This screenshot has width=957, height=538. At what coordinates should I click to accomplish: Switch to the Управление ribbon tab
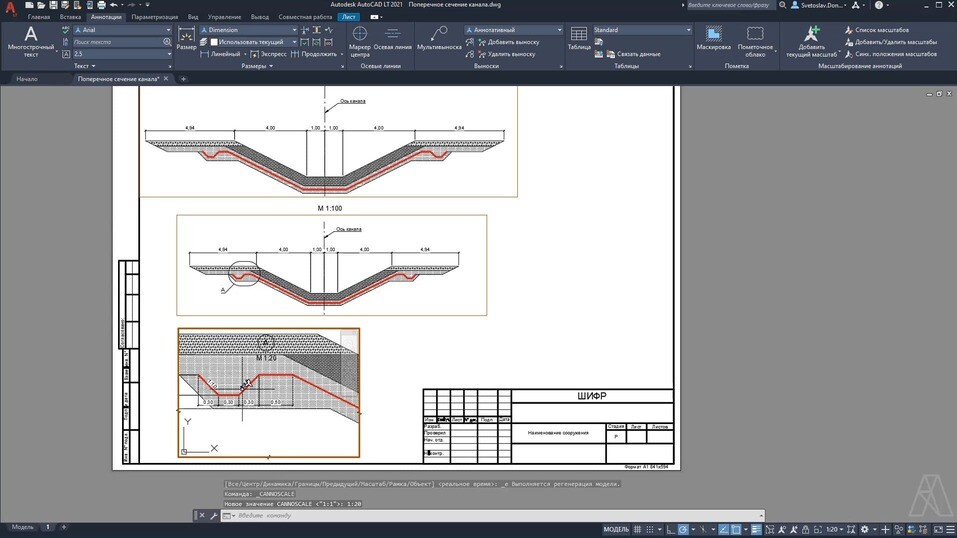224,17
